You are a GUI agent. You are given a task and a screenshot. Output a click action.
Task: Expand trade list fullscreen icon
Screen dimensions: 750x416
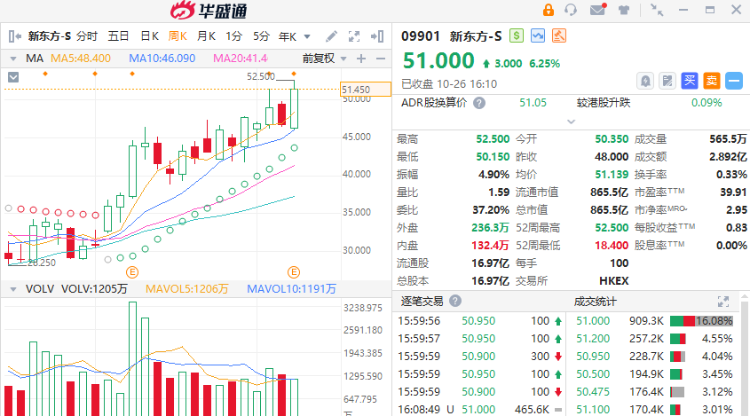[723, 301]
